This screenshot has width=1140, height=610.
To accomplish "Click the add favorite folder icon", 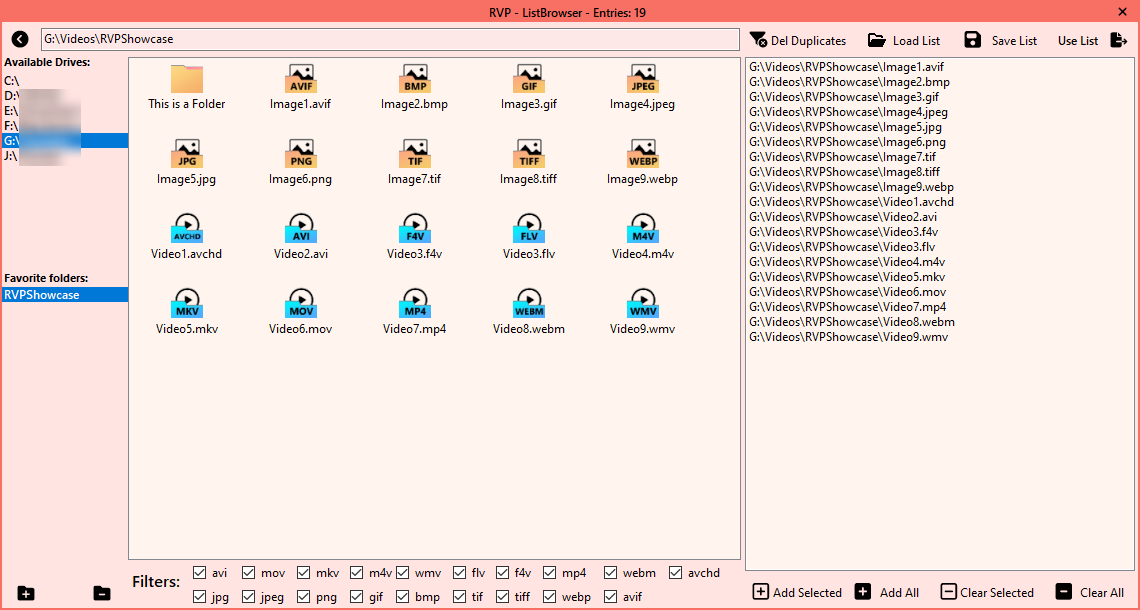I will [26, 593].
